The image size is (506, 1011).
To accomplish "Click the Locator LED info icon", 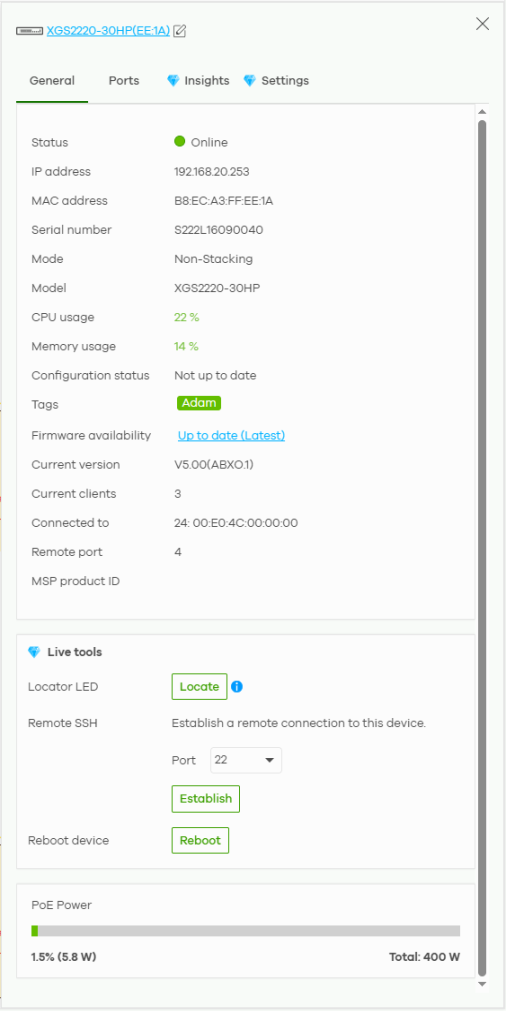I will click(237, 687).
